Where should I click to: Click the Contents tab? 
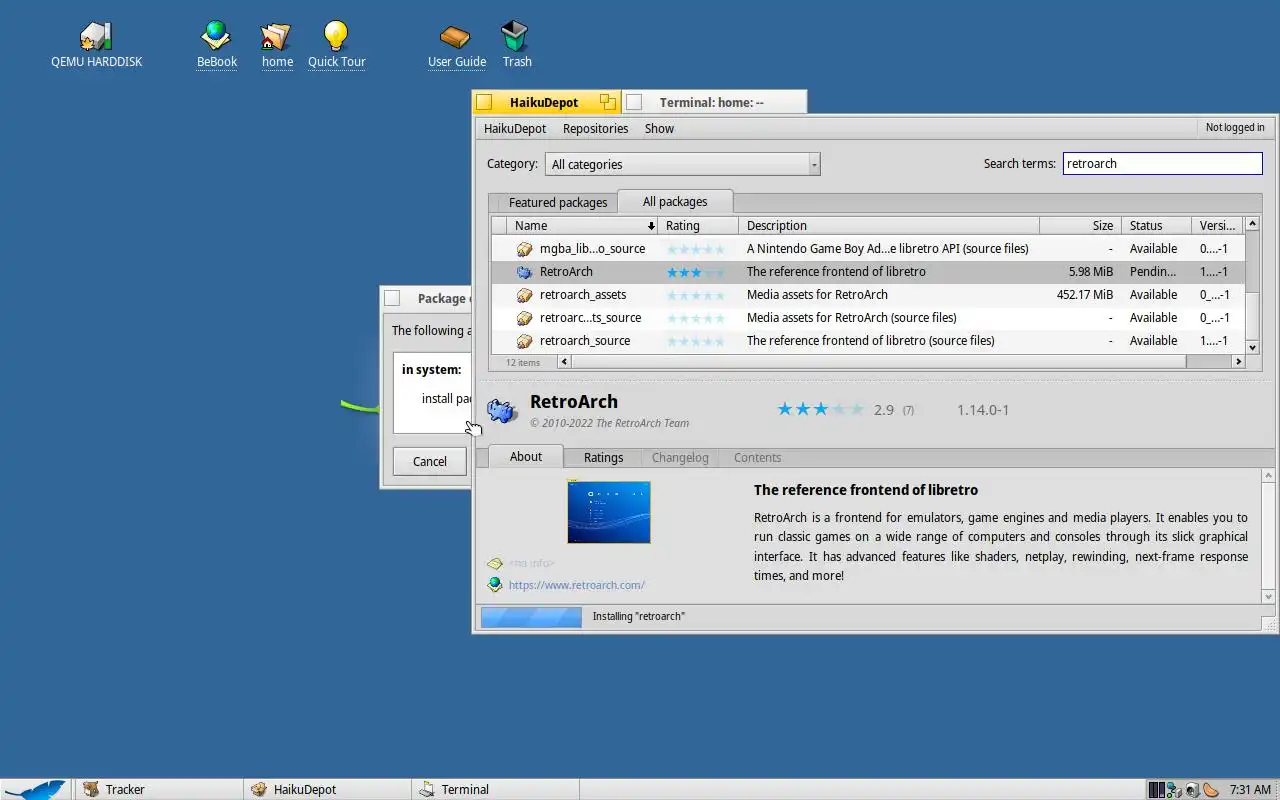pos(757,457)
